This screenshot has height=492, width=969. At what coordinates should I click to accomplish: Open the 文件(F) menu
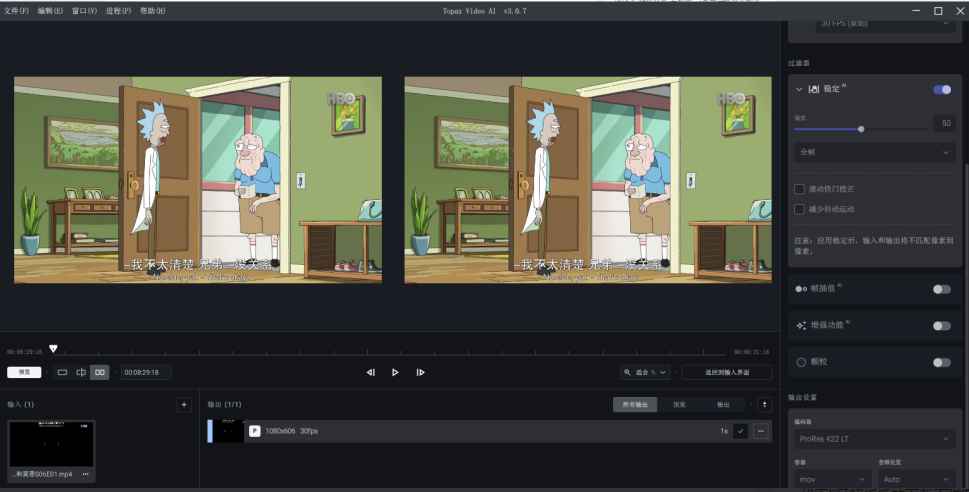click(17, 10)
